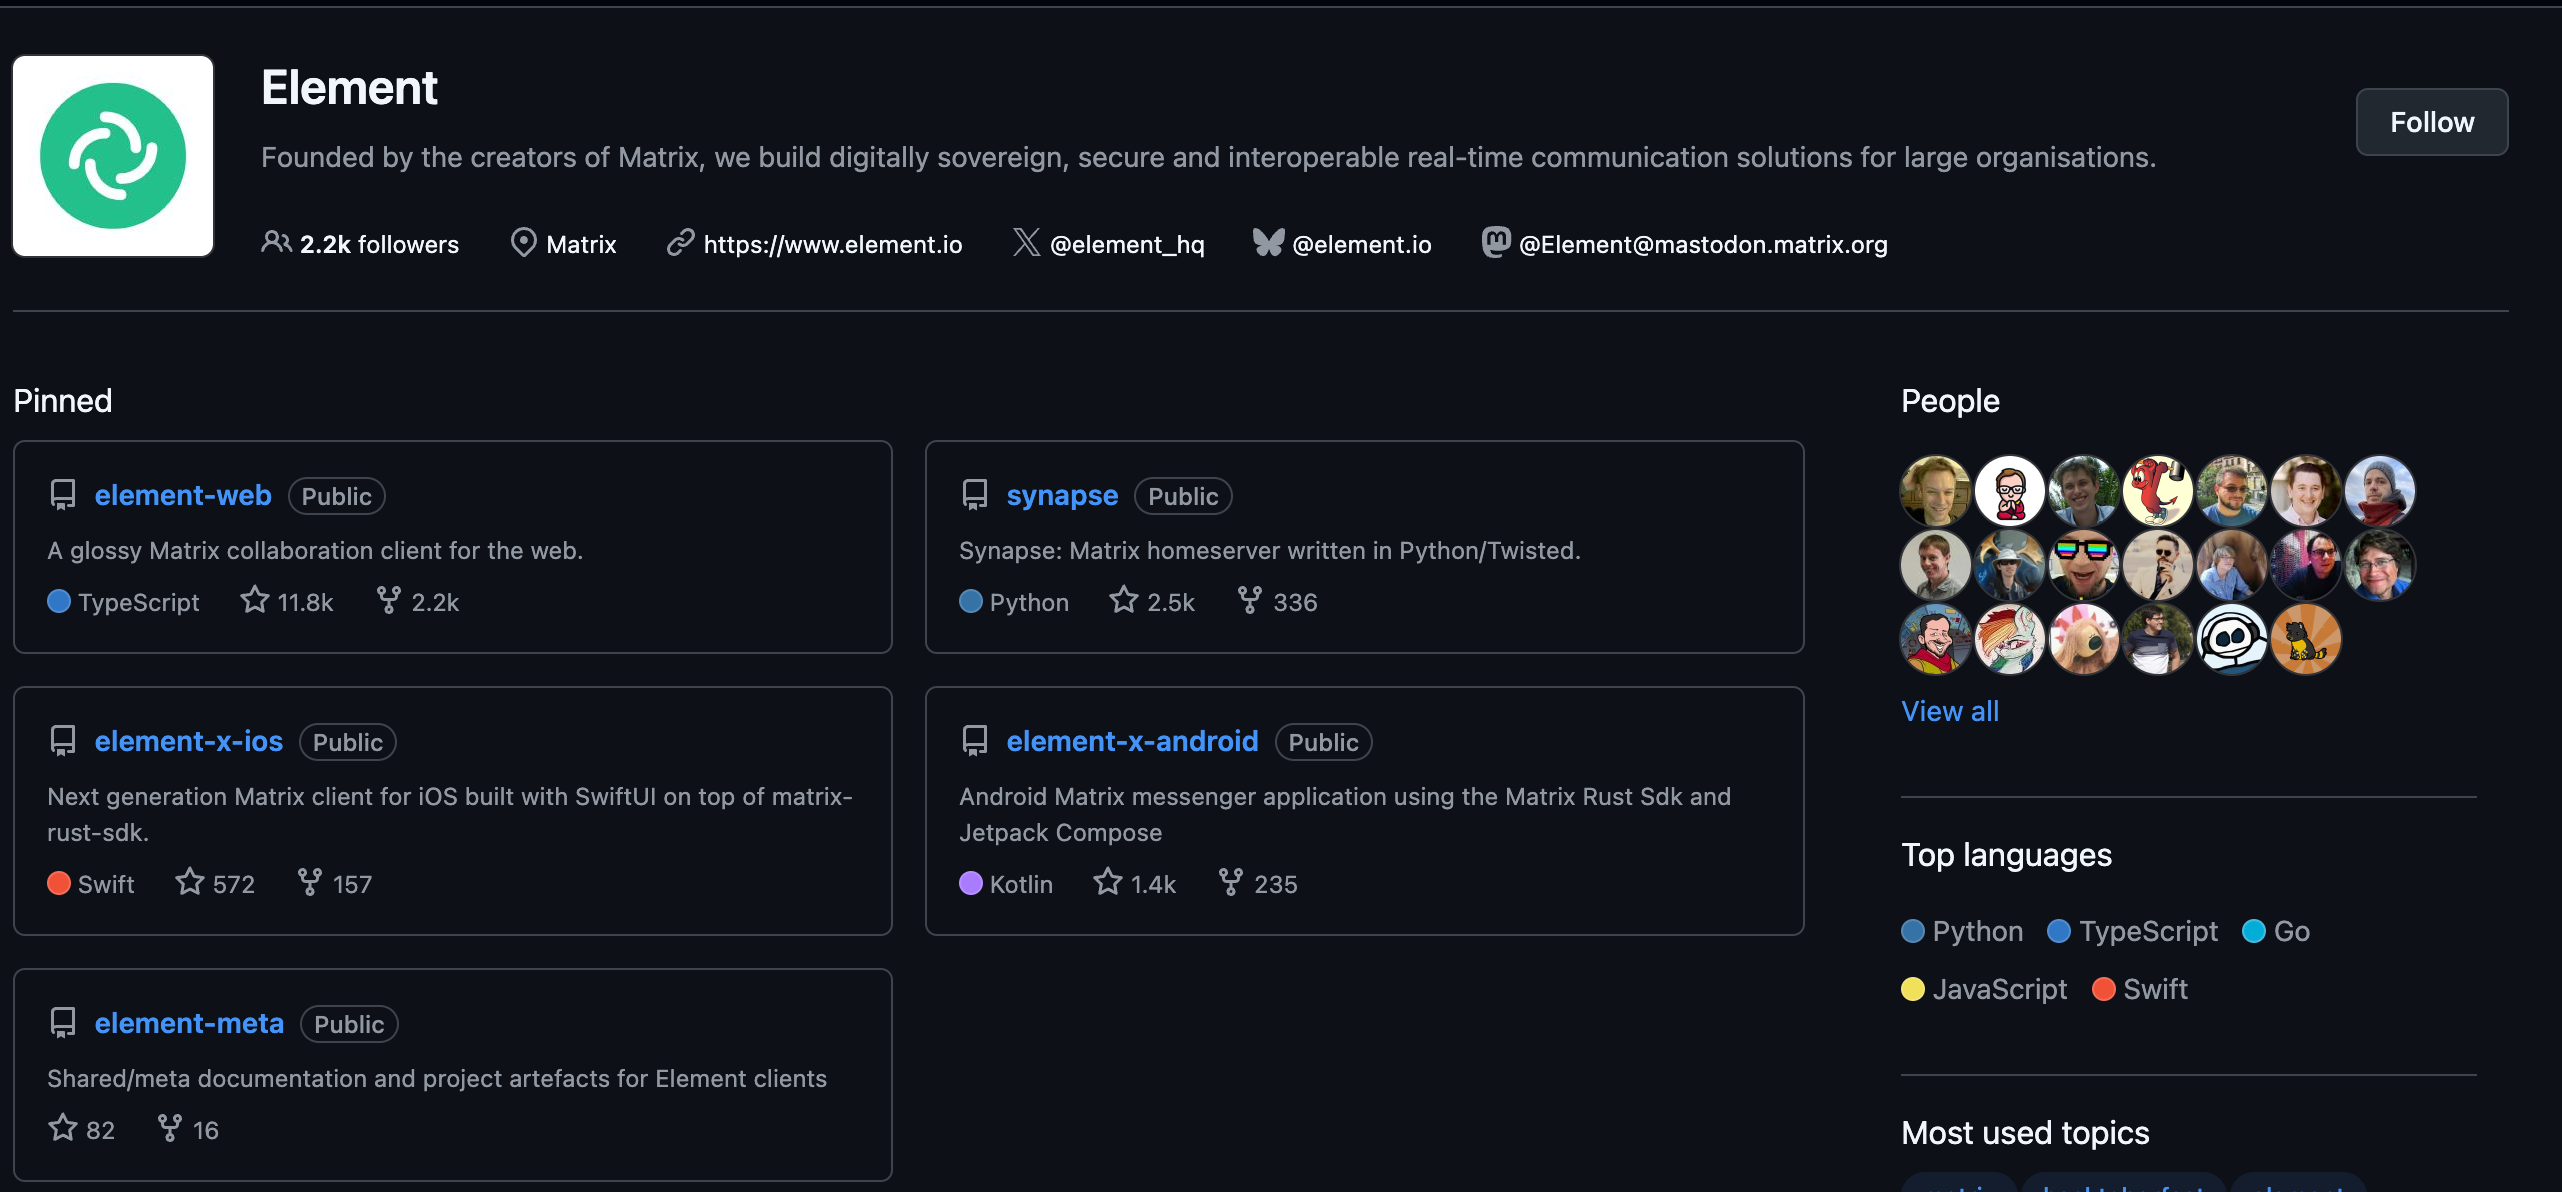Open the 2.2k followers link
Image resolution: width=2562 pixels, height=1192 pixels.
(x=360, y=244)
